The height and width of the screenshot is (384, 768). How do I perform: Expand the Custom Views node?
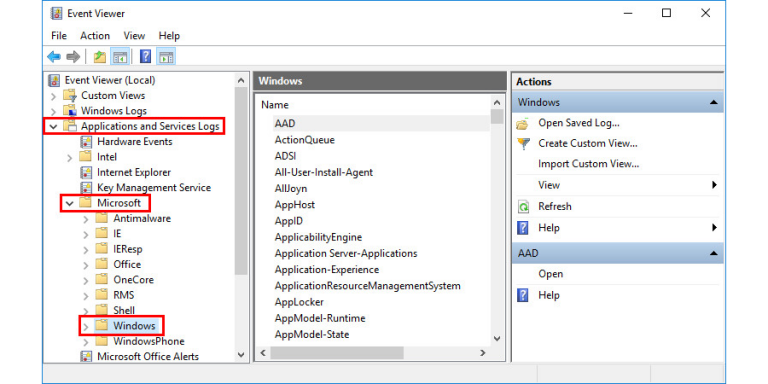[x=53, y=96]
